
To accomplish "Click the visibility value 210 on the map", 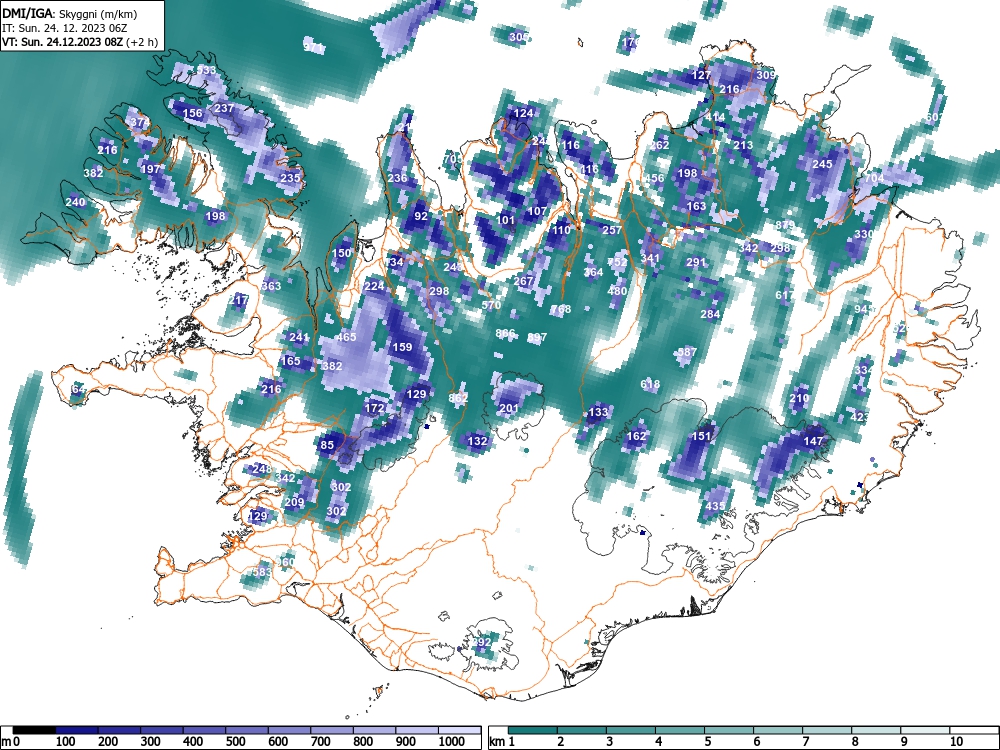I will tap(799, 398).
